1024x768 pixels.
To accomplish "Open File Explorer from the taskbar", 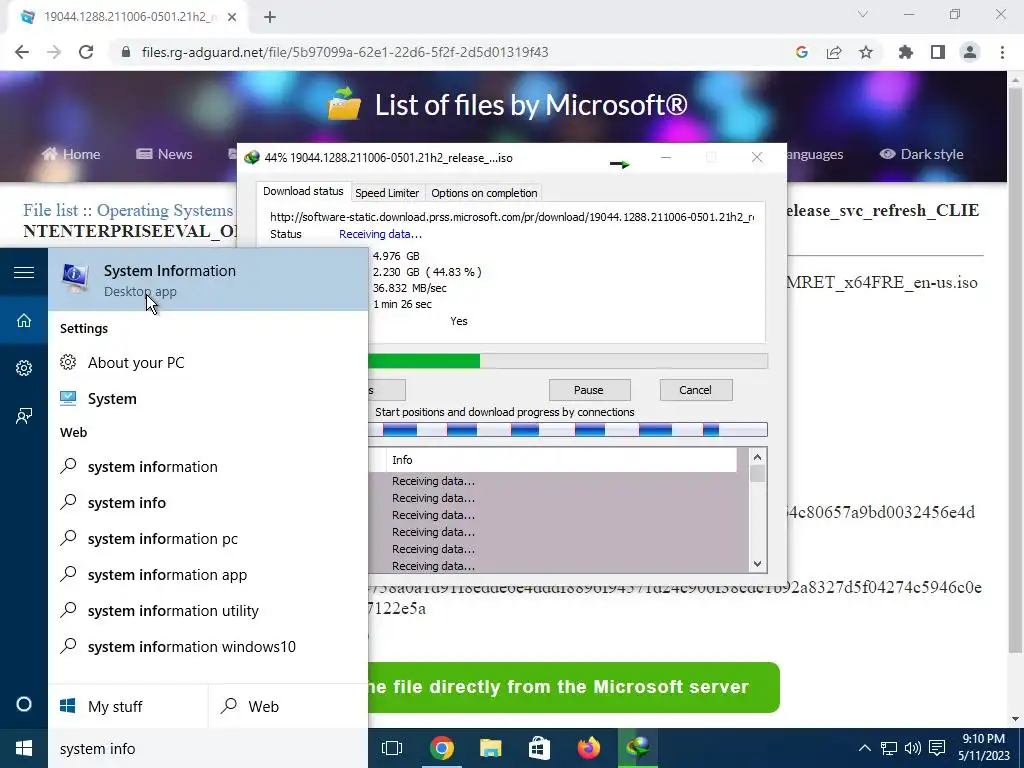I will [x=490, y=748].
